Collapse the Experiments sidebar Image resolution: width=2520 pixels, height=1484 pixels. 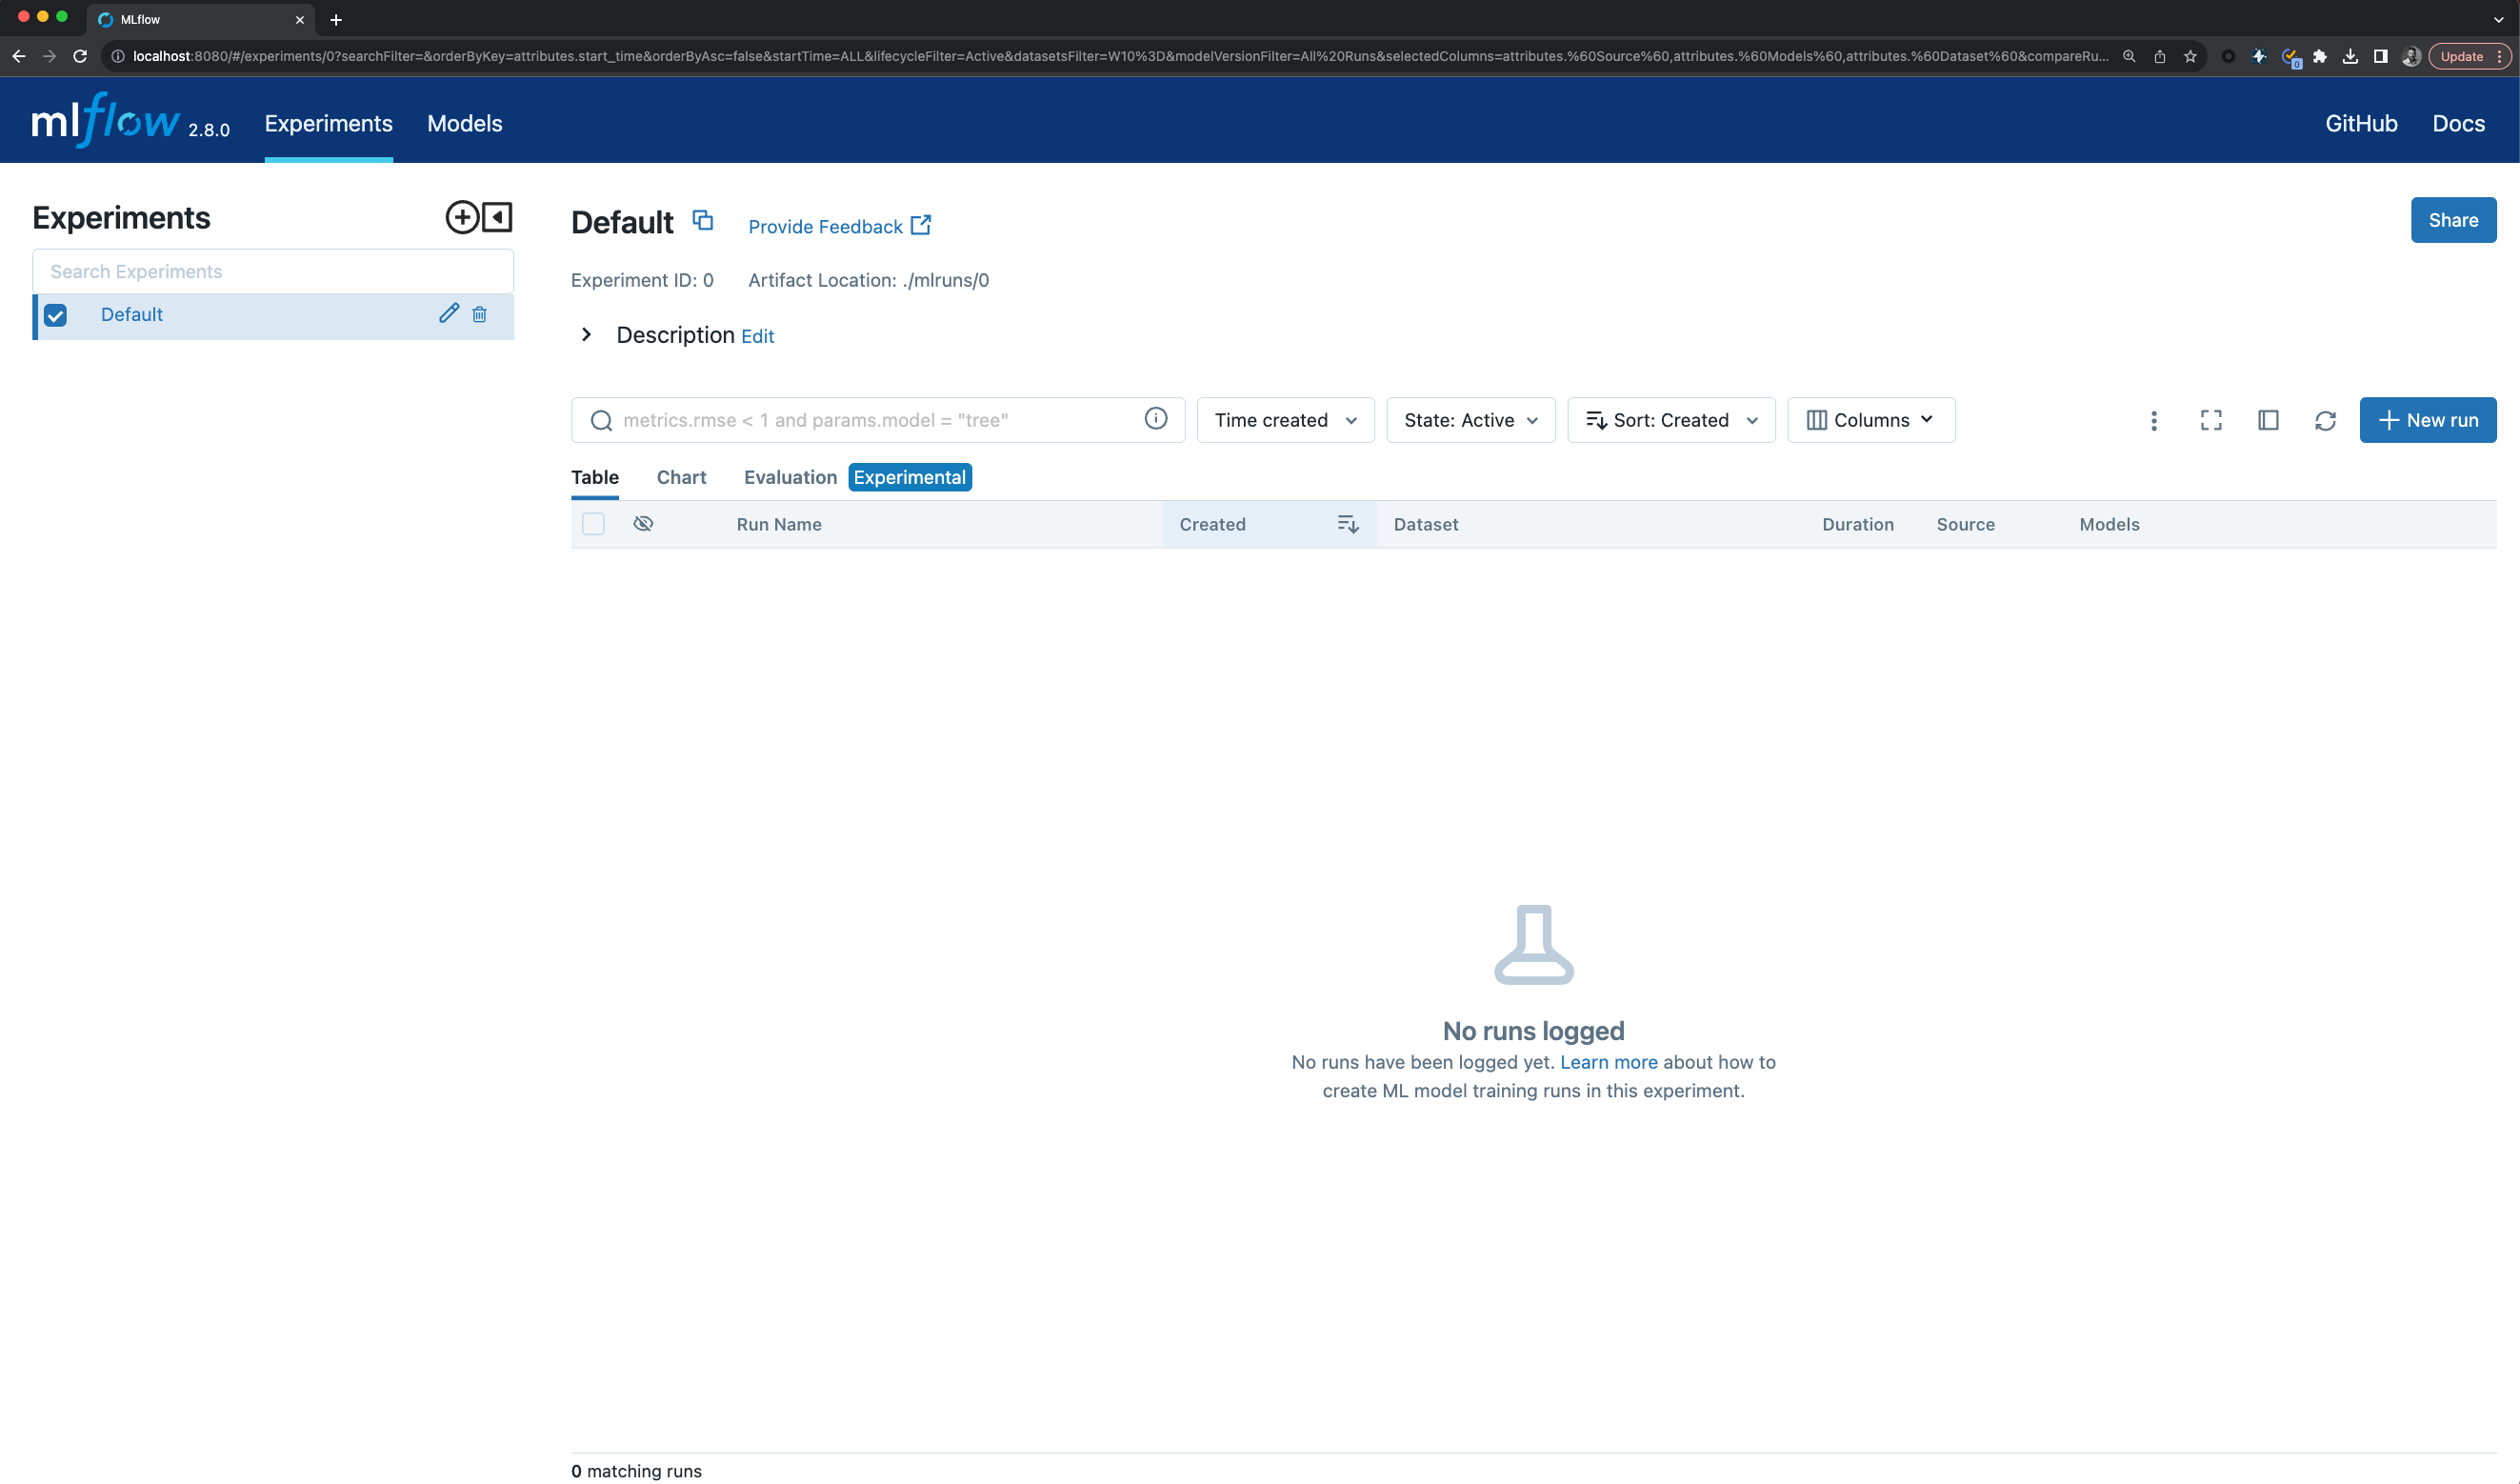(x=497, y=217)
